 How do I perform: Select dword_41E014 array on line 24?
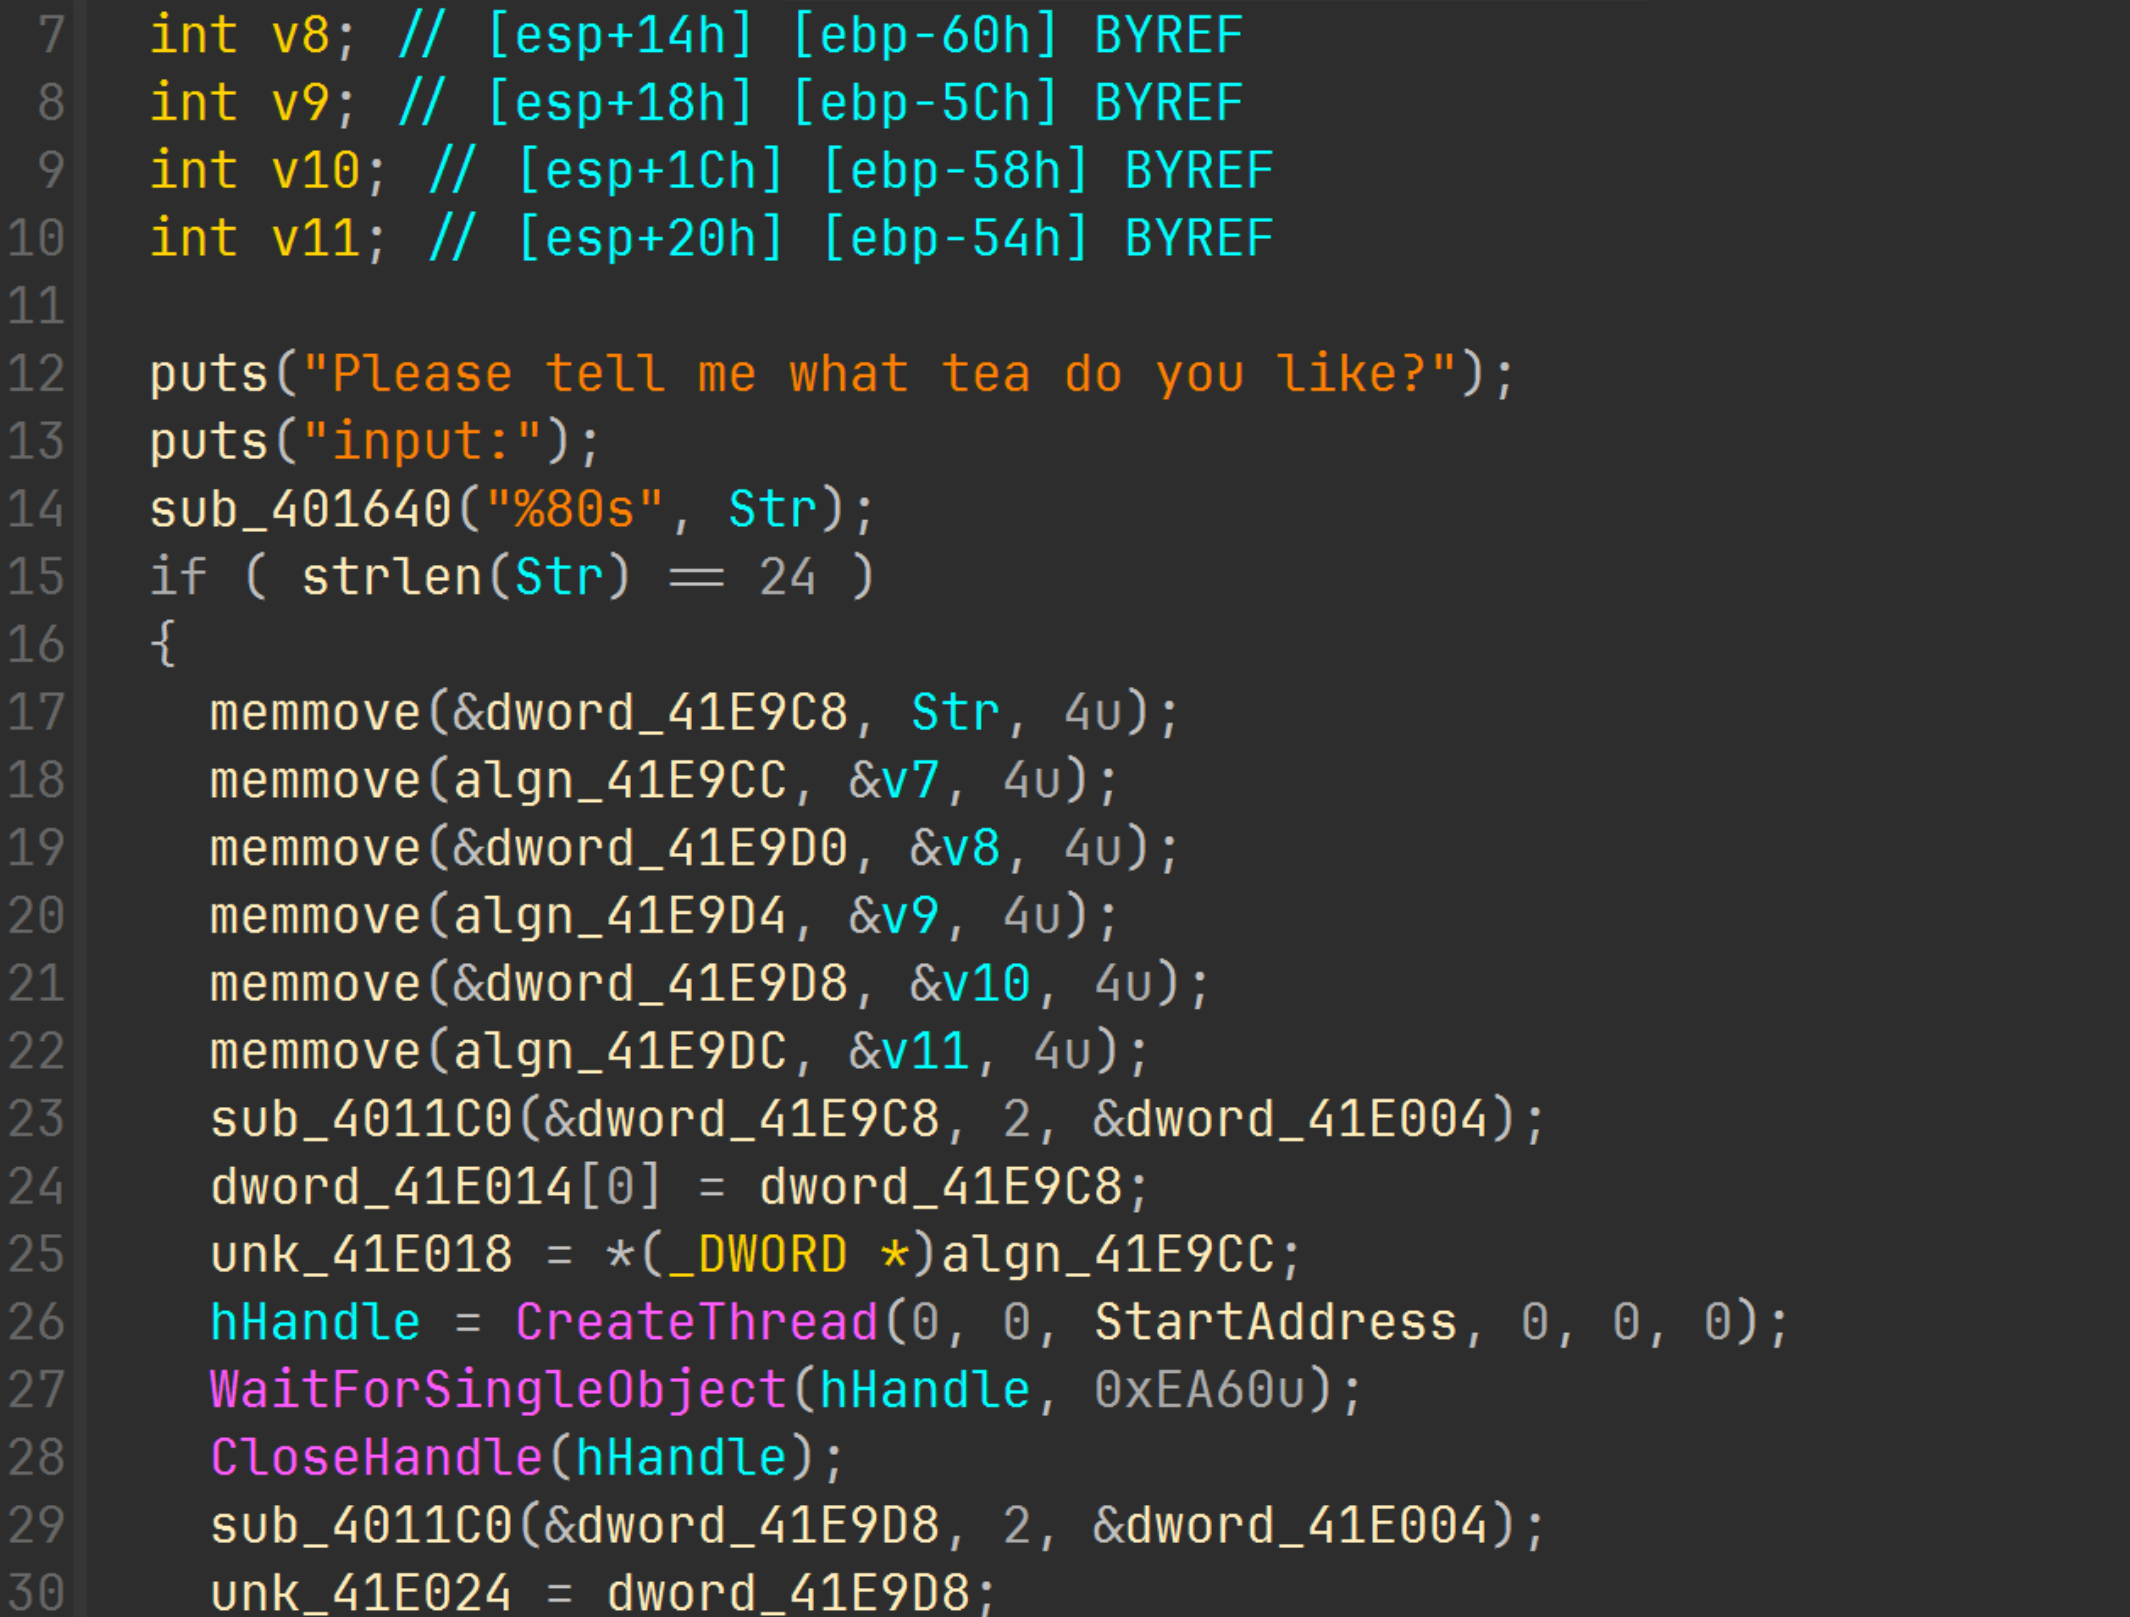tap(392, 1187)
